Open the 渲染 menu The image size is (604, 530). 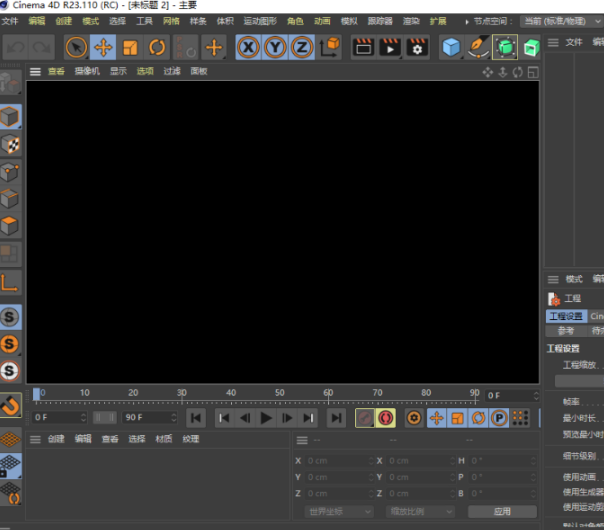click(x=411, y=21)
